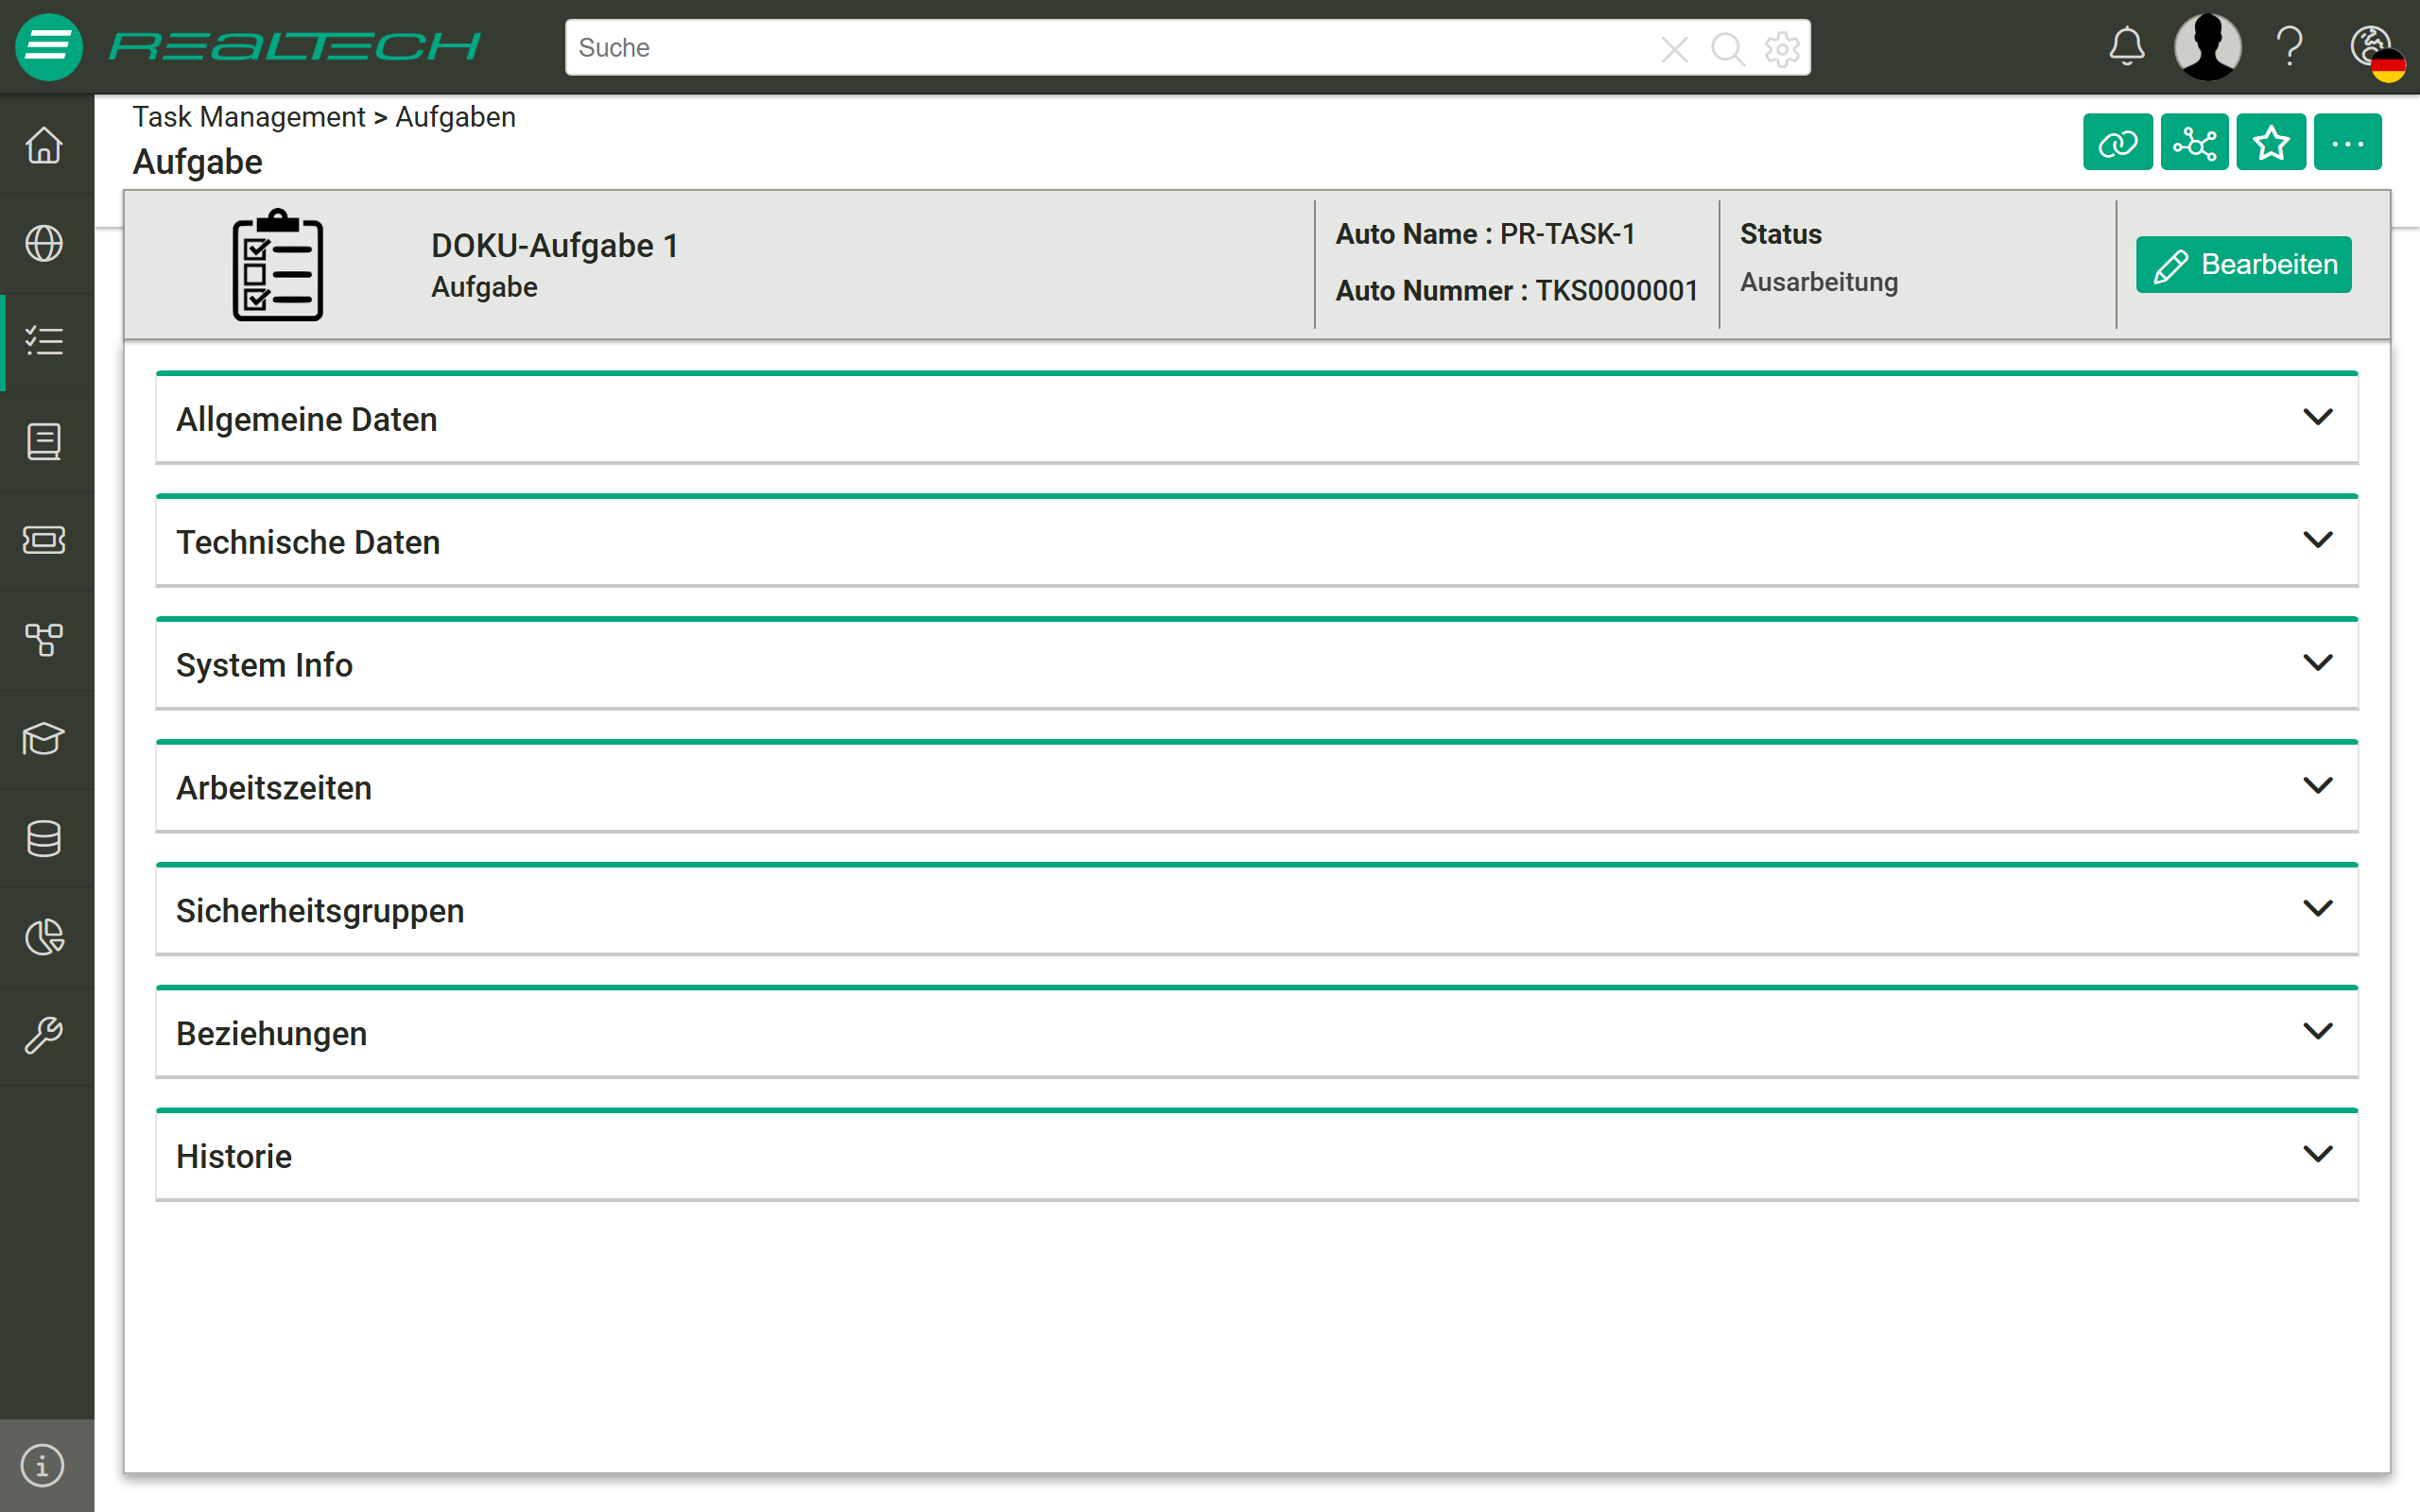Open the pie chart reports icon

pyautogui.click(x=44, y=937)
